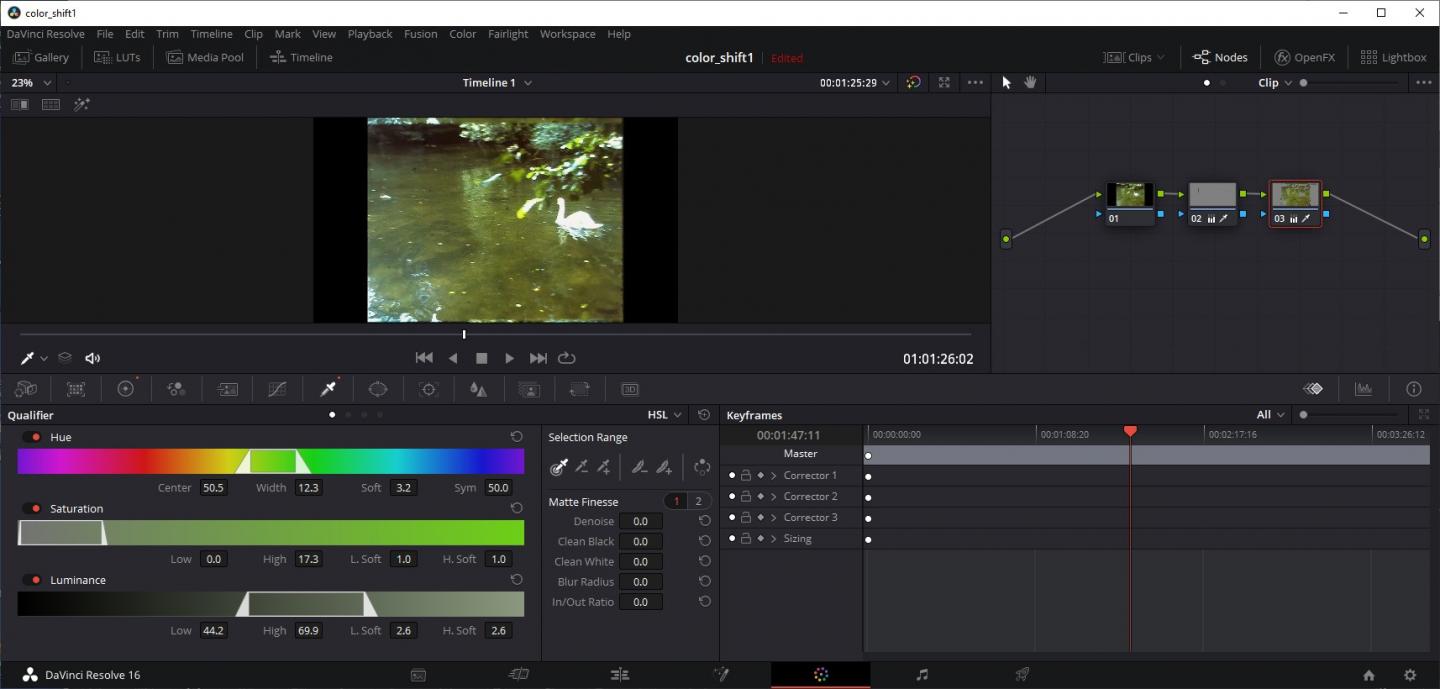Open the Timeline 1 name dropdown
Screen dimensions: 1440x689
[x=497, y=83]
